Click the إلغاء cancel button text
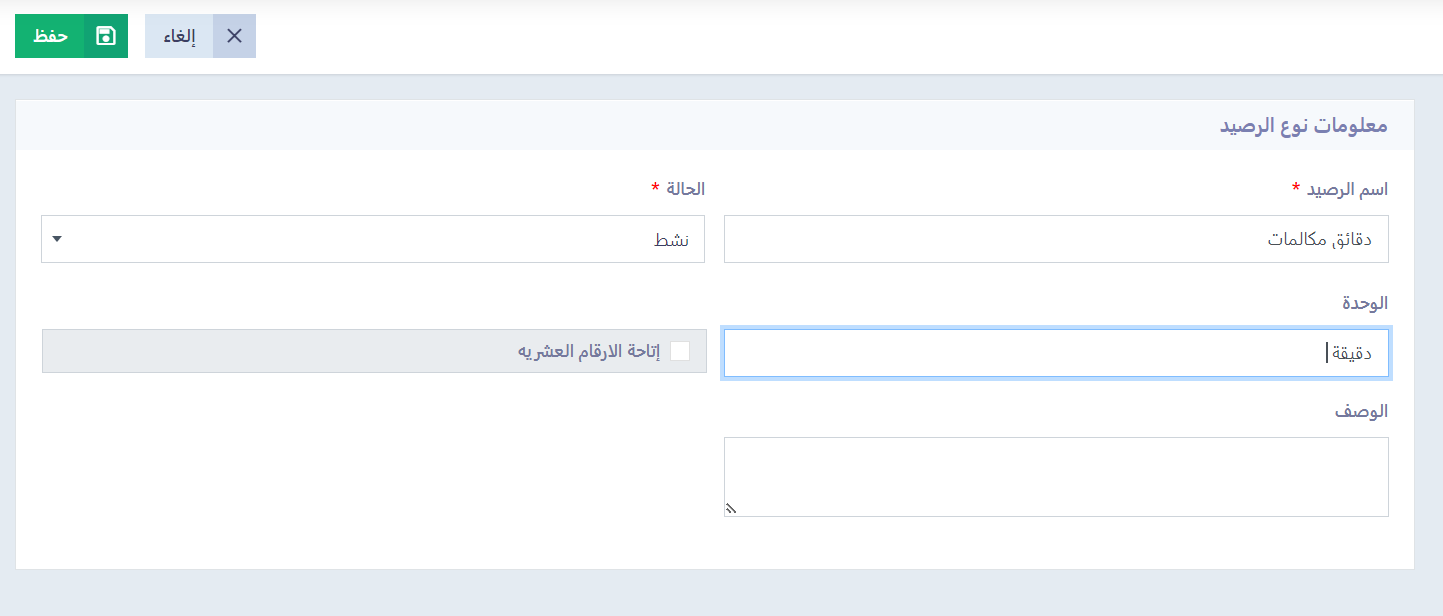Image resolution: width=1443 pixels, height=616 pixels. click(180, 36)
